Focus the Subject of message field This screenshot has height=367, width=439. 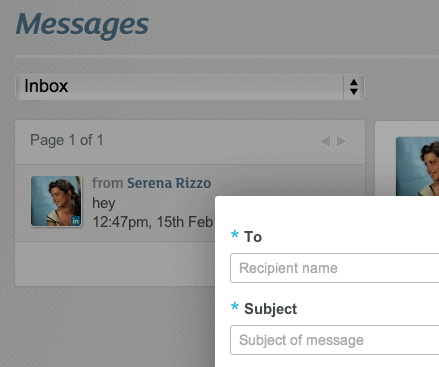[334, 340]
